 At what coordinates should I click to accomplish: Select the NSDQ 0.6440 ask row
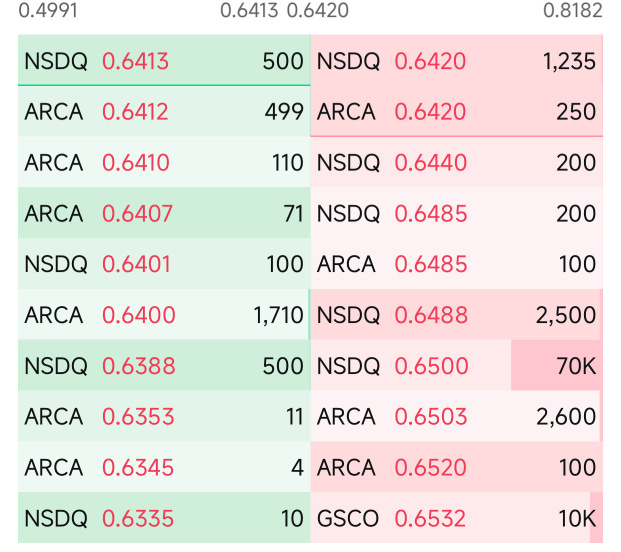(457, 162)
